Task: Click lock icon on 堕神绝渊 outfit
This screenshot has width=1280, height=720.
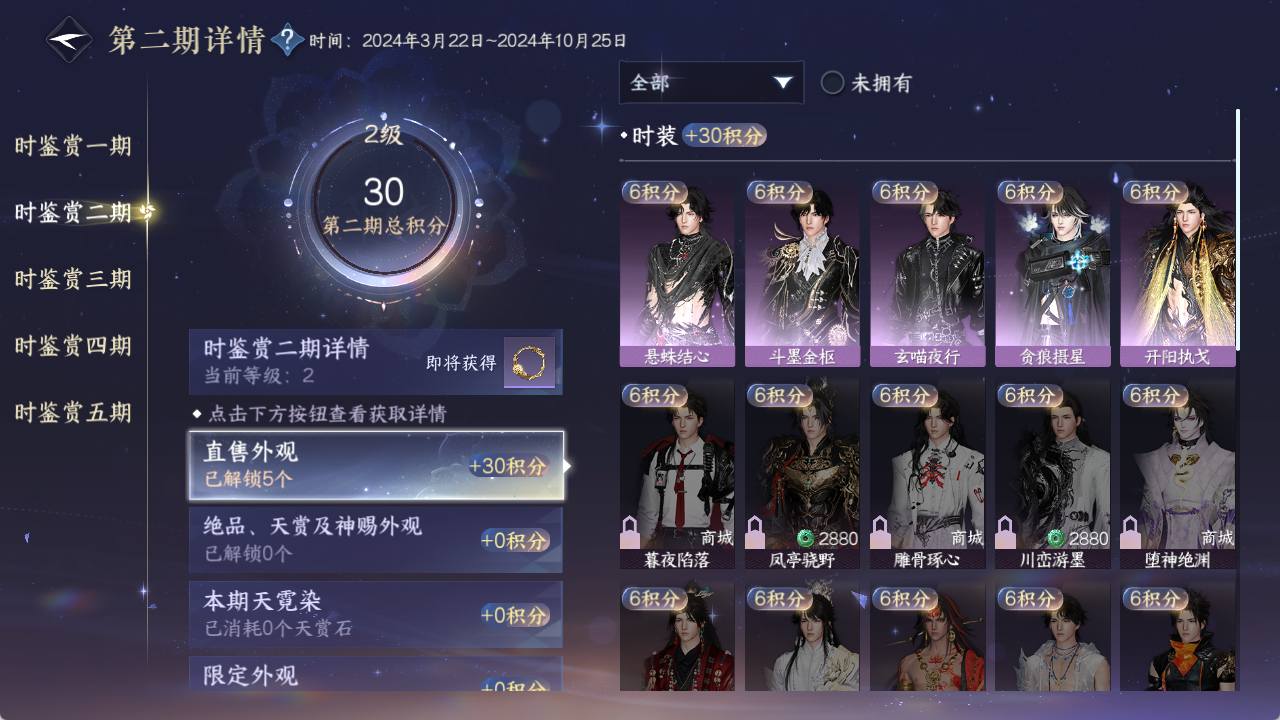Action: 1130,531
